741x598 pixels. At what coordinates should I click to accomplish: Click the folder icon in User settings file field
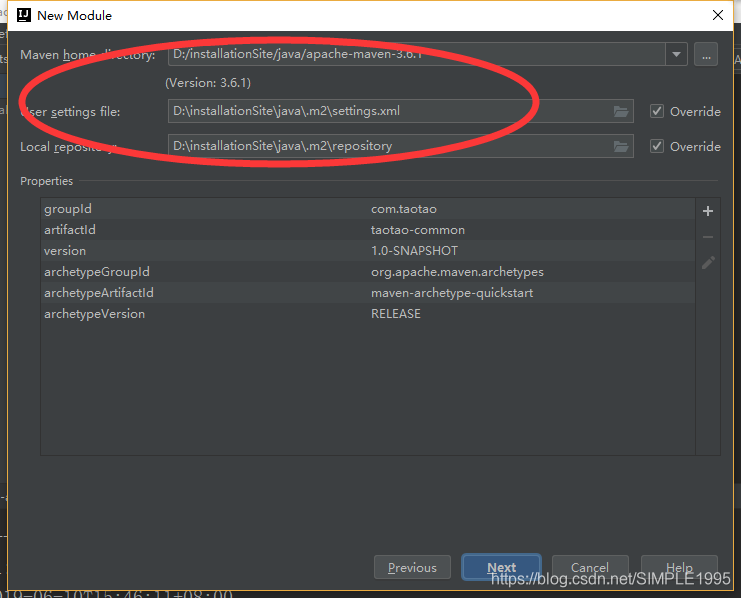(x=620, y=112)
